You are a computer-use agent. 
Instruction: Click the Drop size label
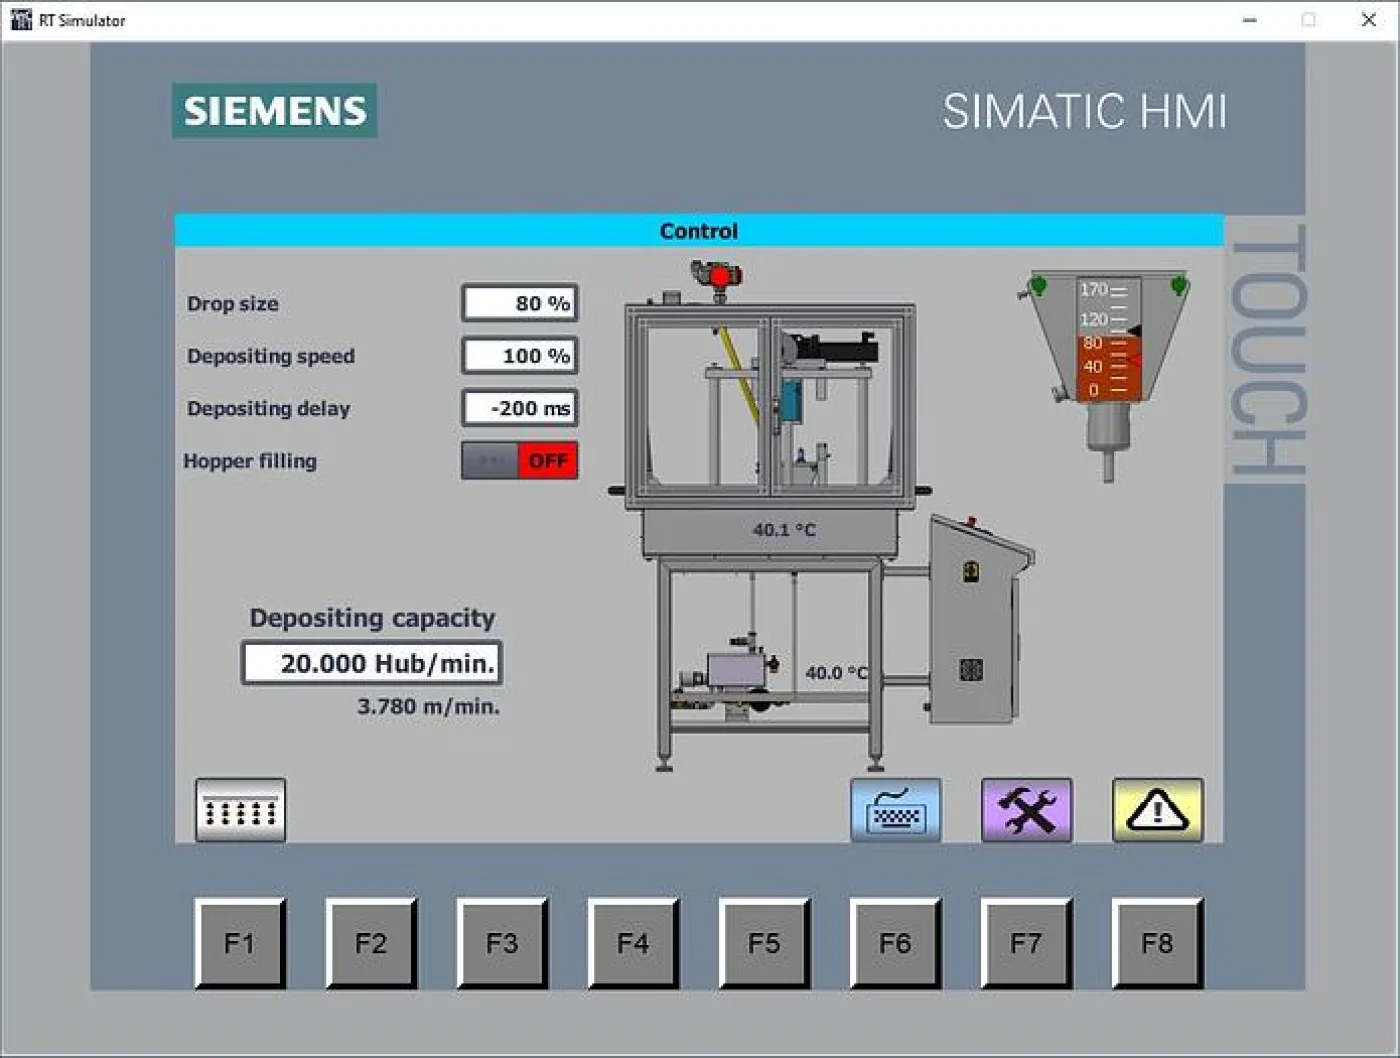(233, 304)
